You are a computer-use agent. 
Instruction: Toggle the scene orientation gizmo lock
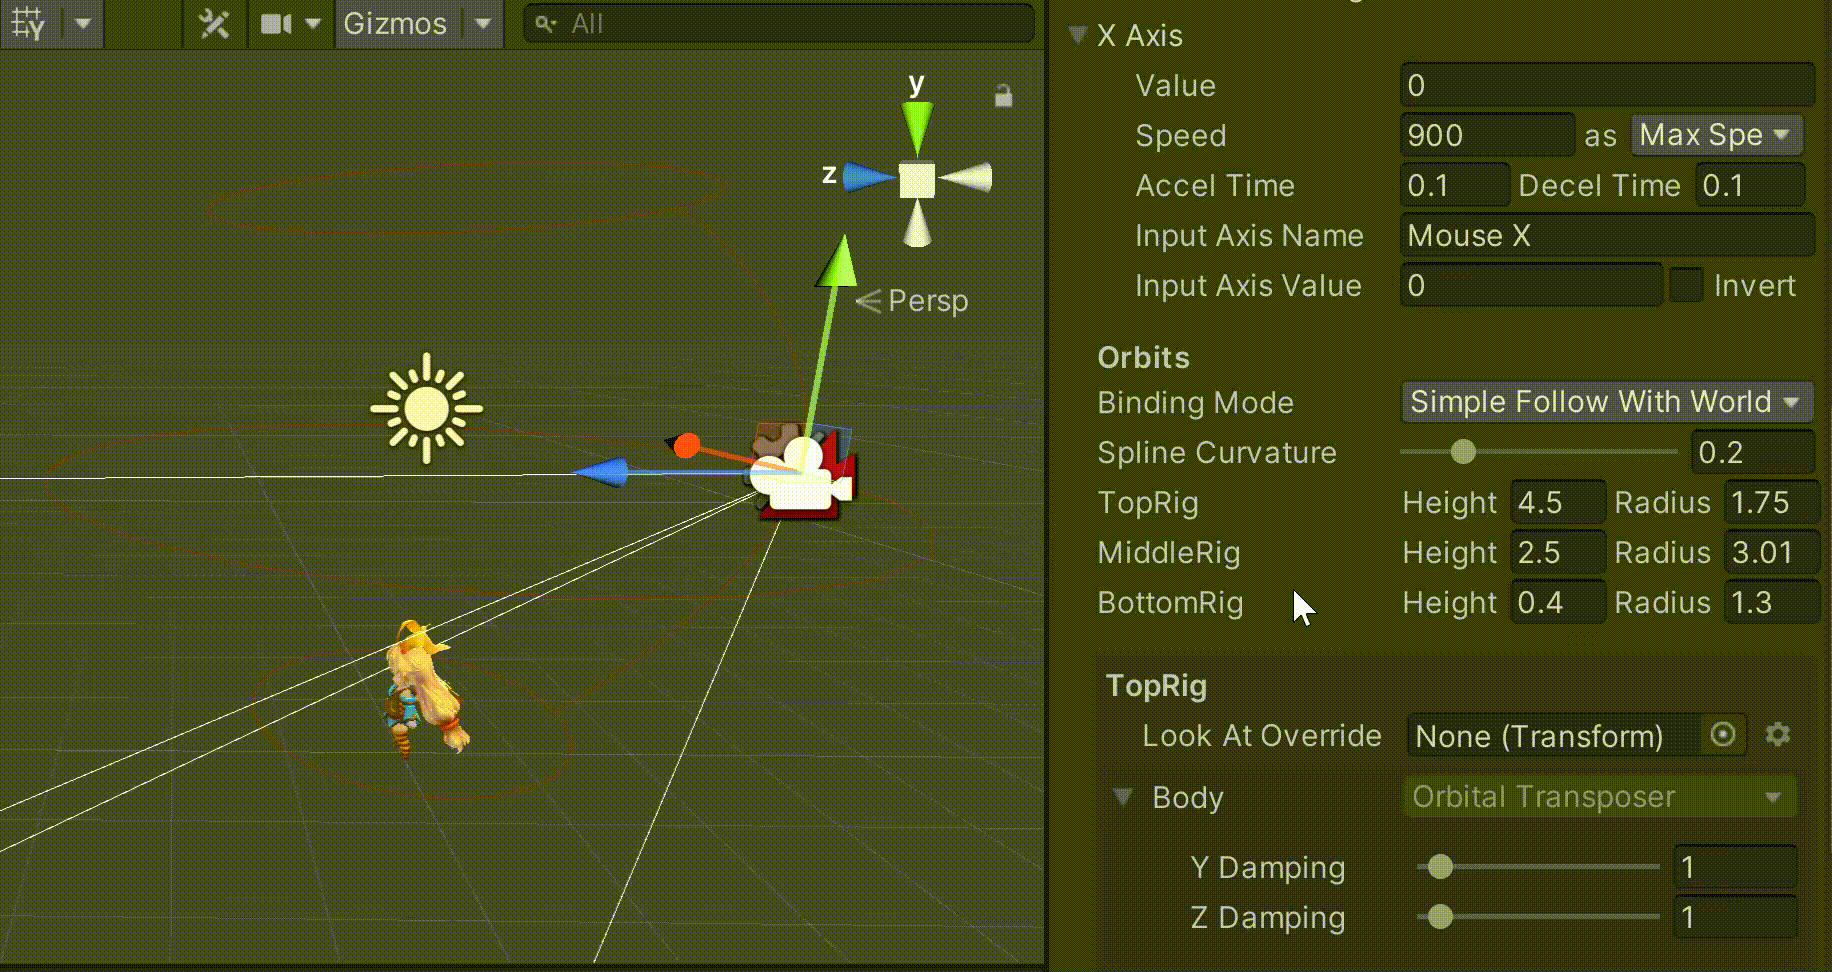coord(1003,96)
